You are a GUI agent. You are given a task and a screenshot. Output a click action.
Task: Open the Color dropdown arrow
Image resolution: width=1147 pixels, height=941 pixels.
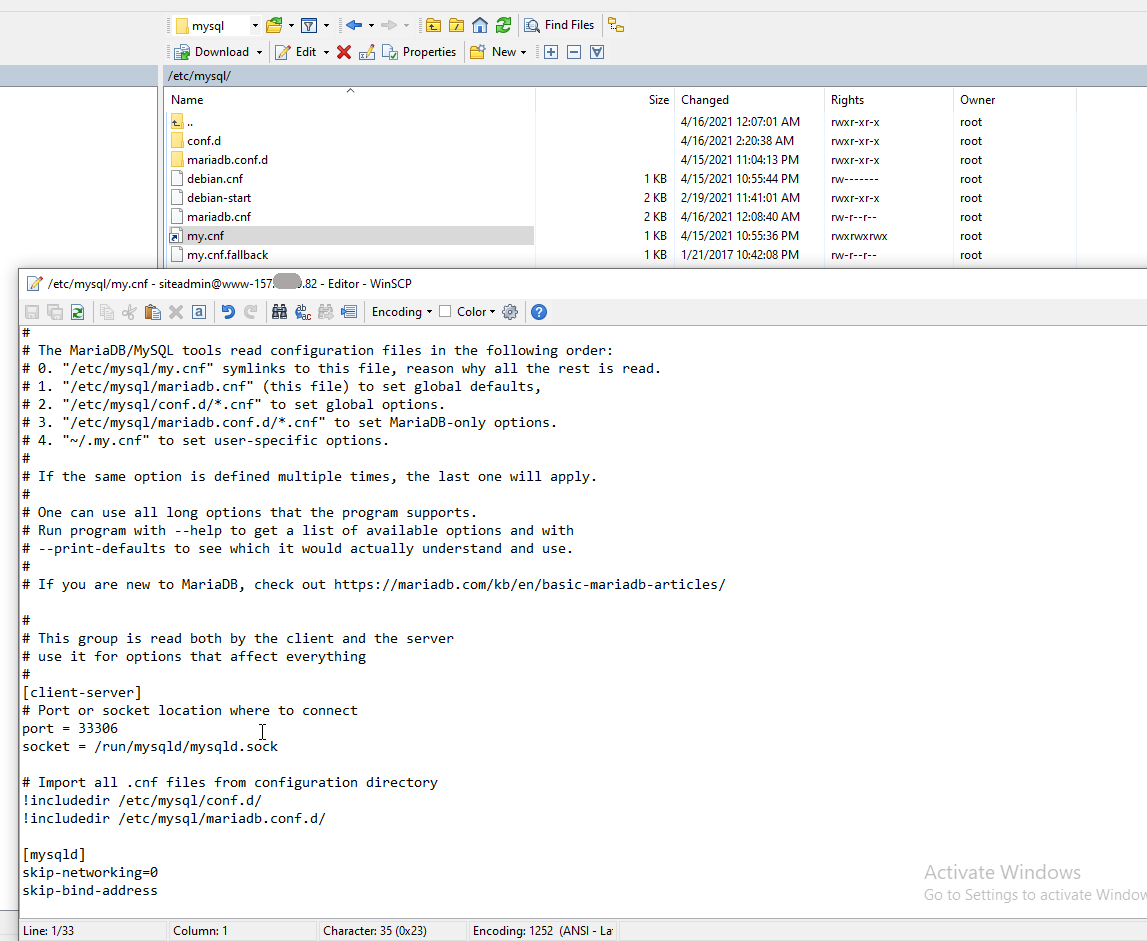pyautogui.click(x=492, y=312)
